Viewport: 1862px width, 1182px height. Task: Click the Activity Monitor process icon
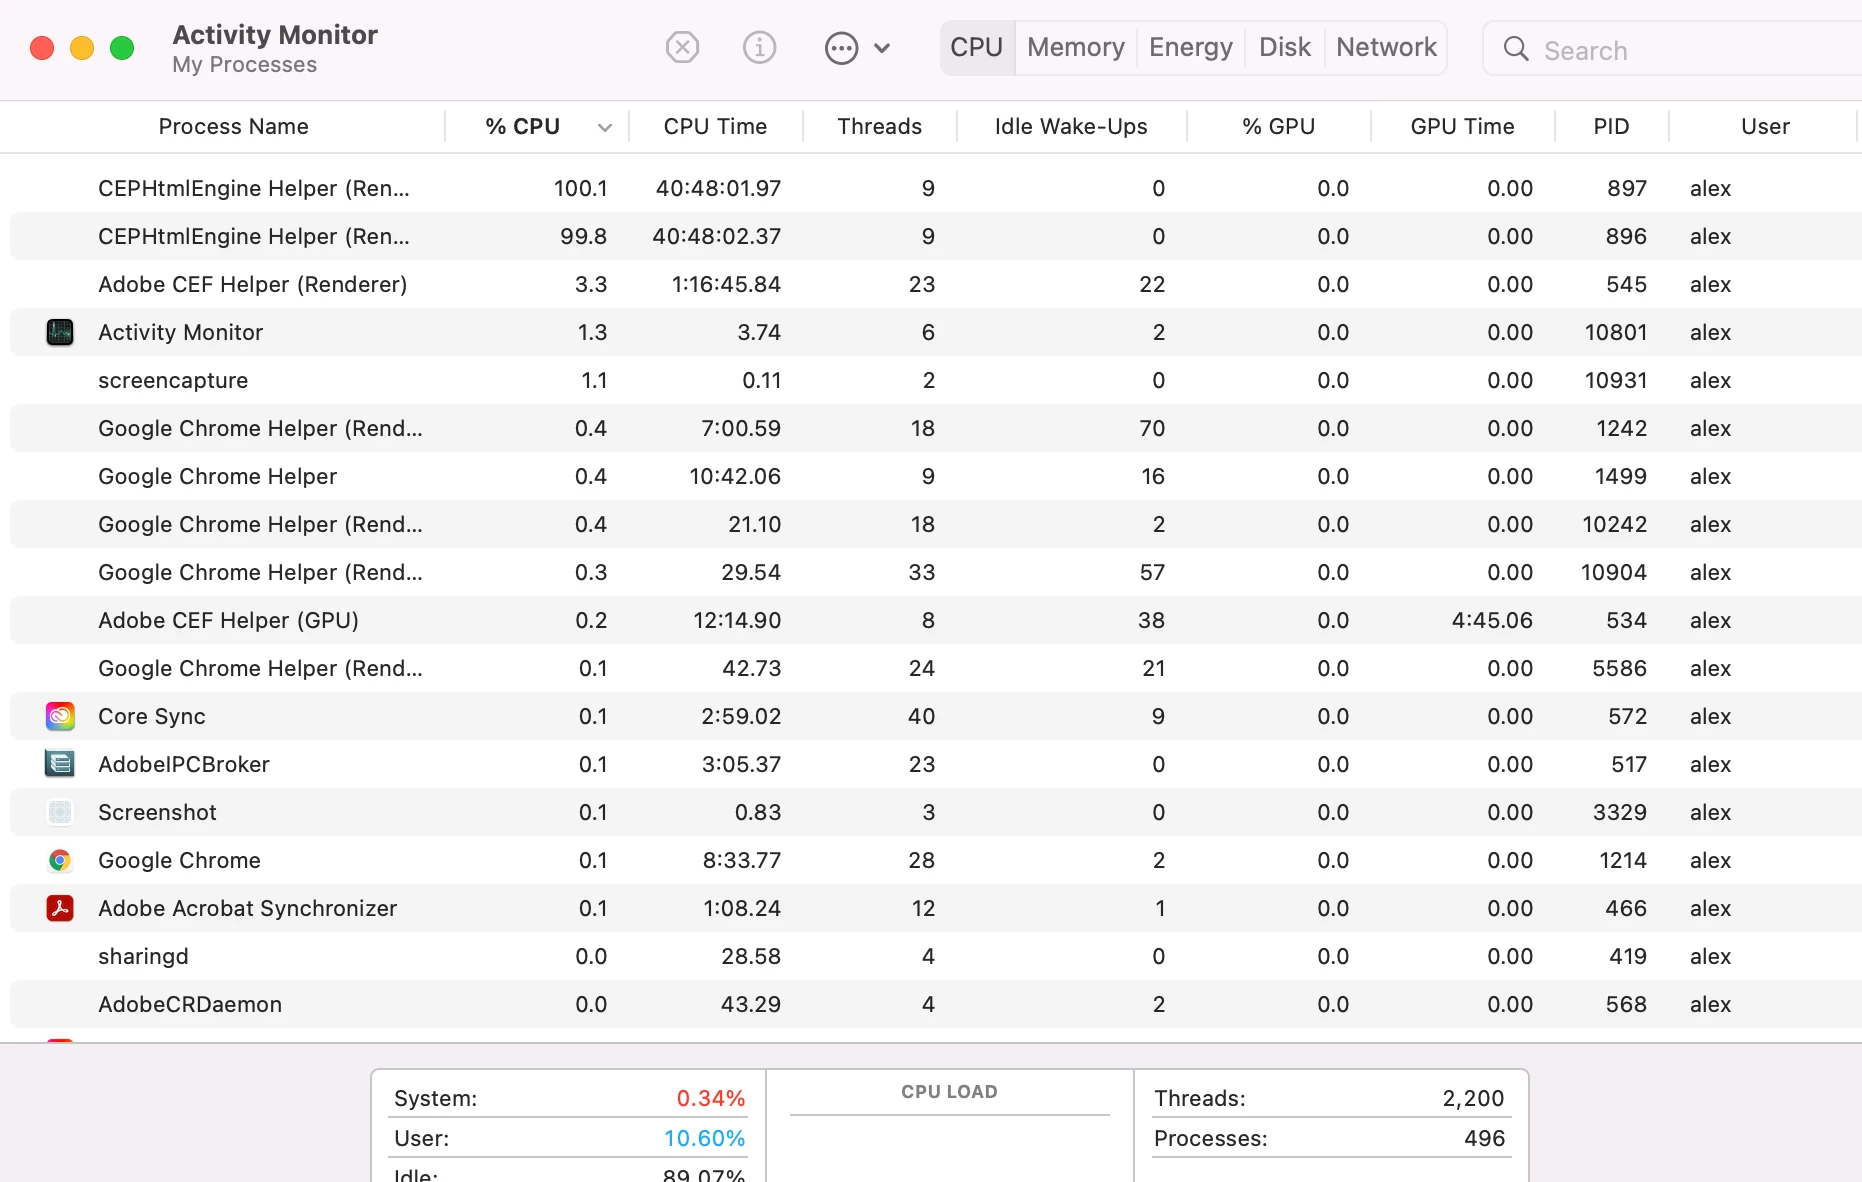click(60, 332)
